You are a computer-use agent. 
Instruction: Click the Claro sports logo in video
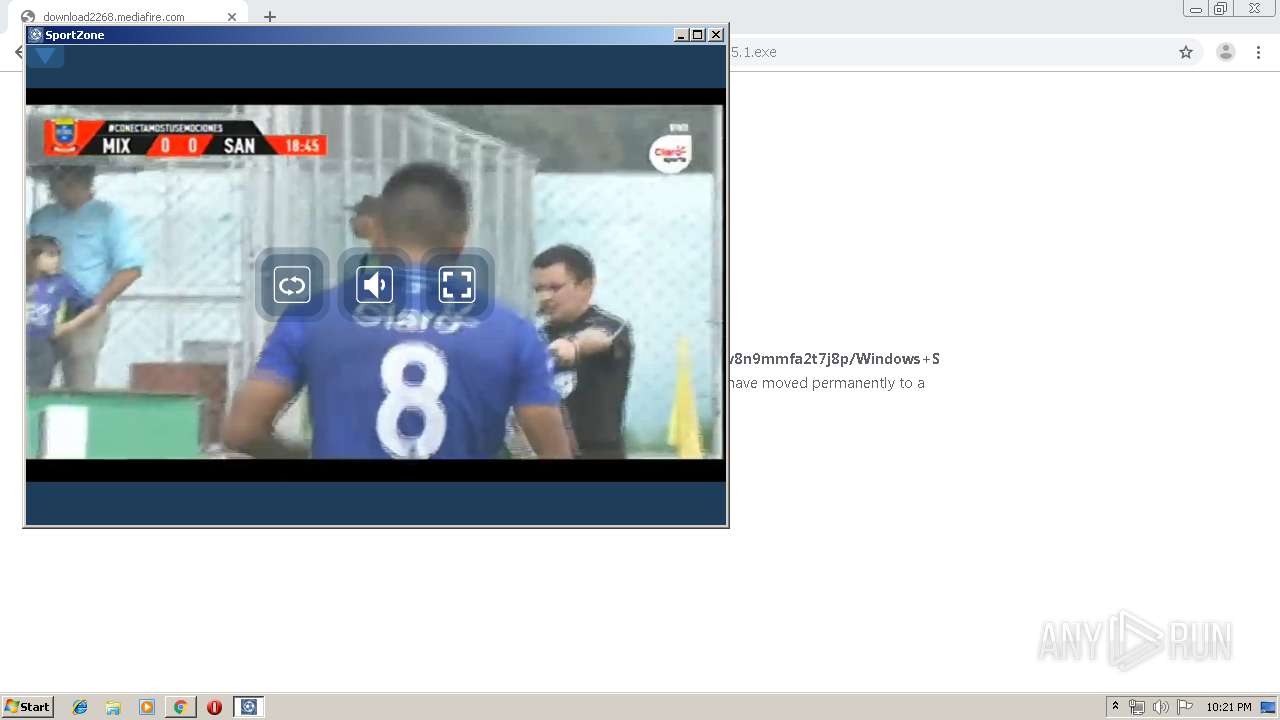pyautogui.click(x=670, y=154)
